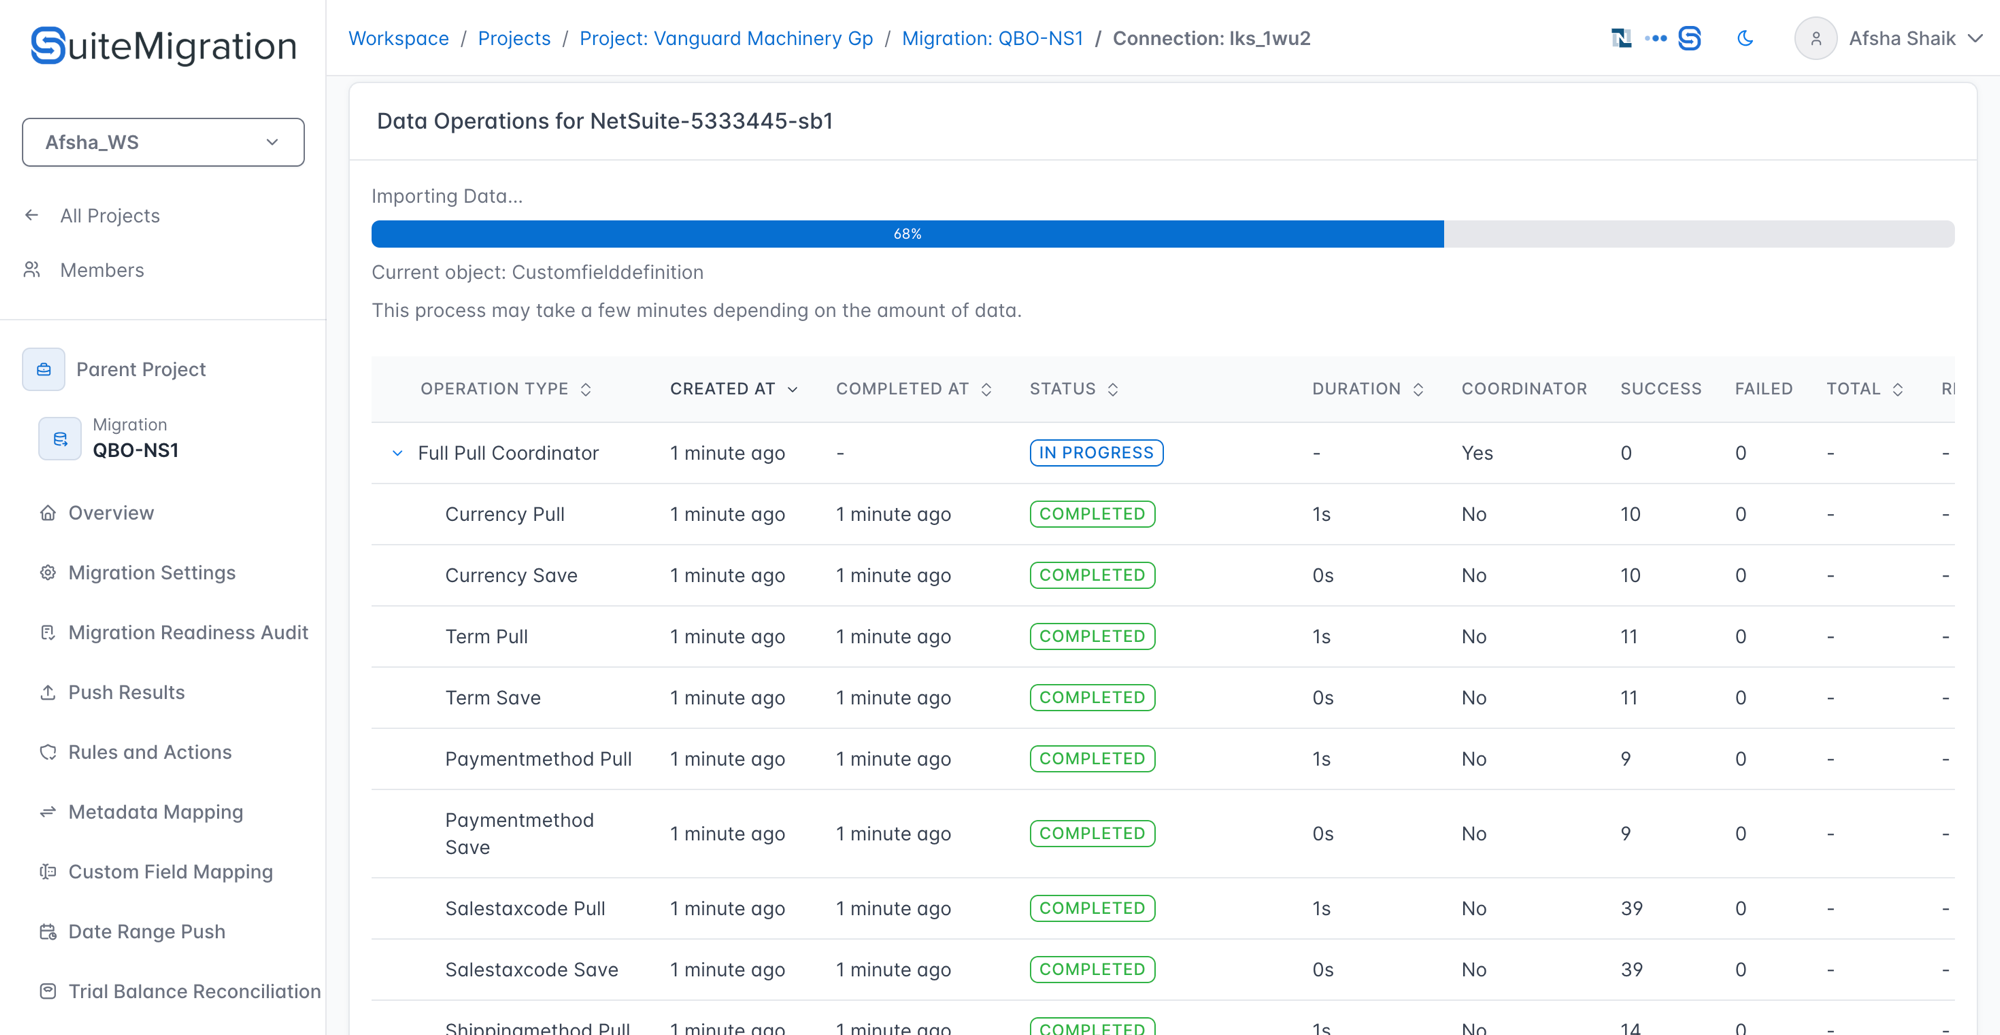Open Migration Settings menu item
The height and width of the screenshot is (1035, 2000).
click(152, 573)
